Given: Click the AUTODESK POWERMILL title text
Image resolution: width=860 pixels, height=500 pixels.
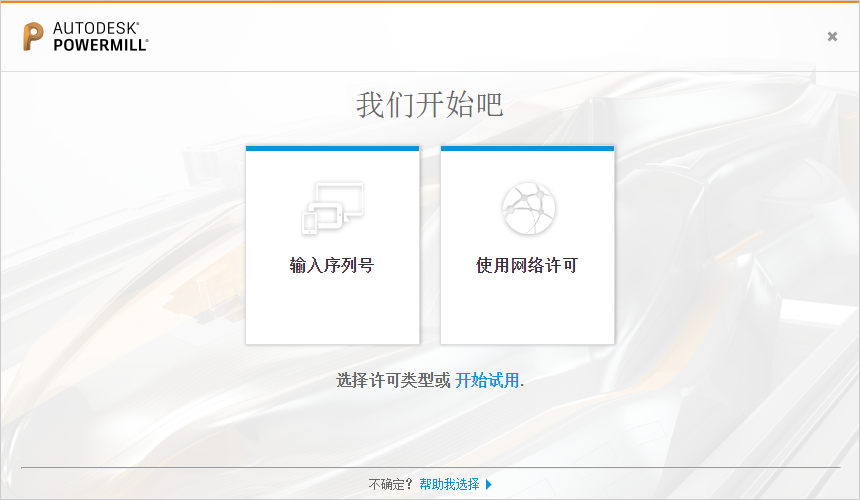Looking at the screenshot, I should click(101, 37).
